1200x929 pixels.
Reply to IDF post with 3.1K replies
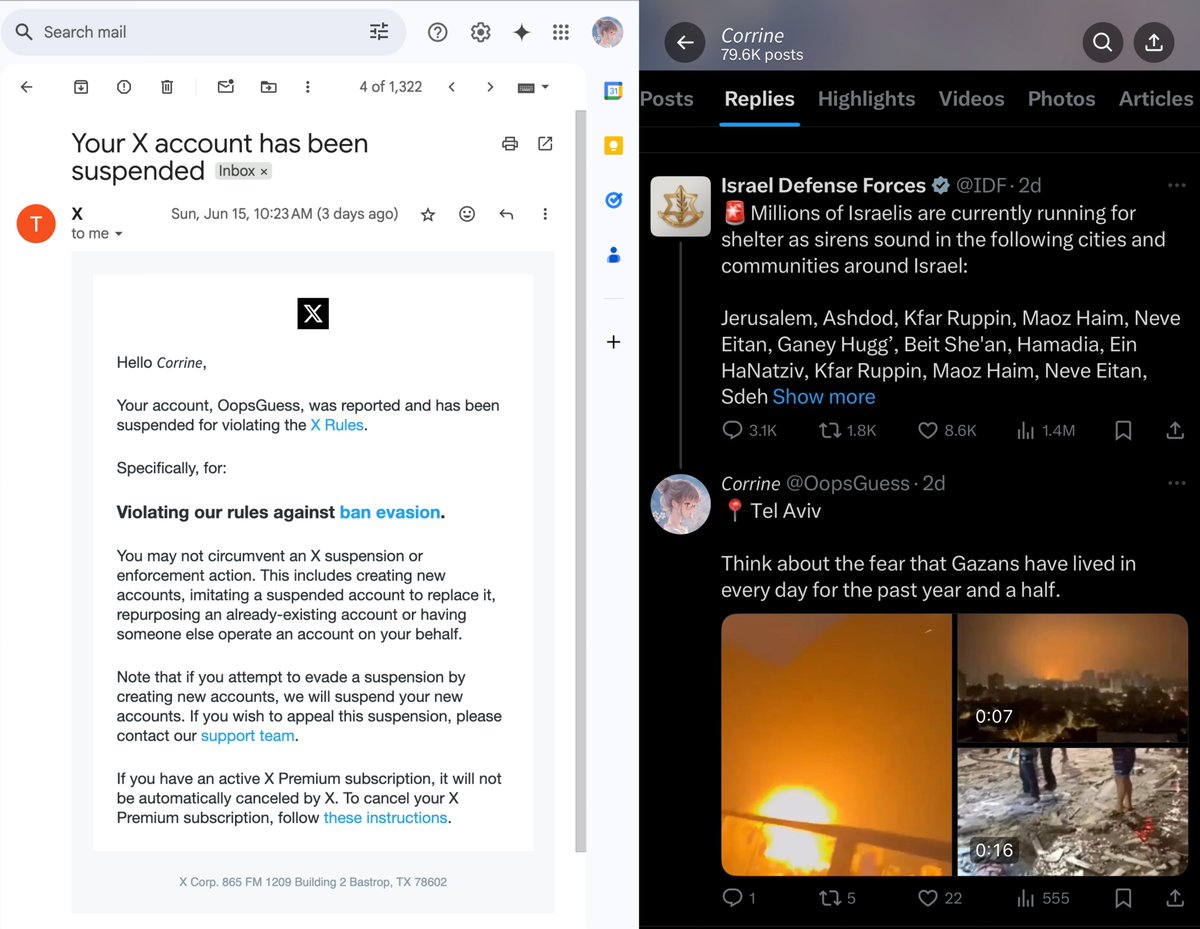749,430
